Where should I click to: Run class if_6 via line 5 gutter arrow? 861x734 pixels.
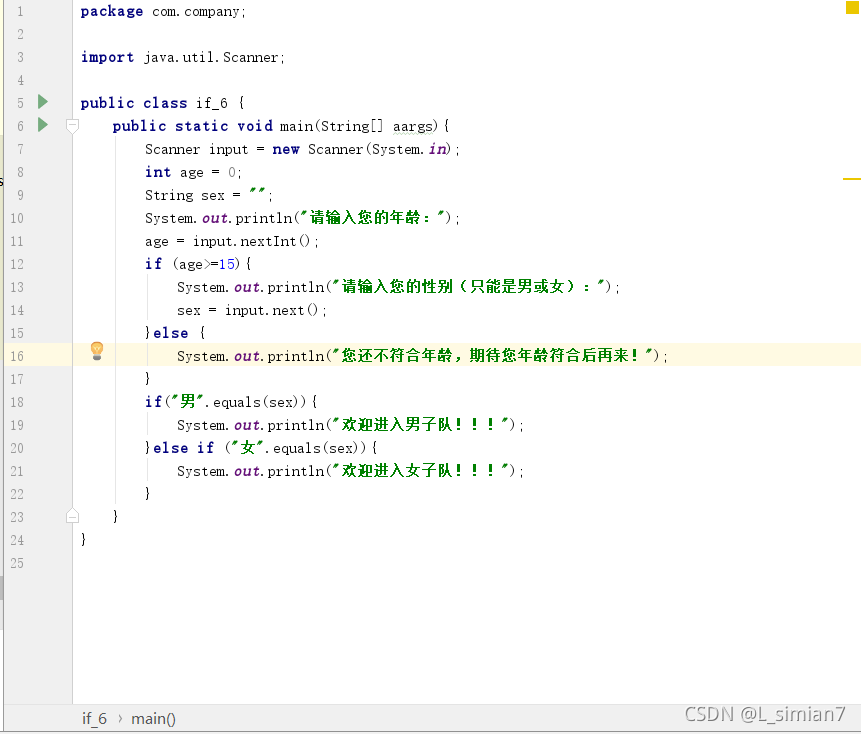pyautogui.click(x=43, y=102)
